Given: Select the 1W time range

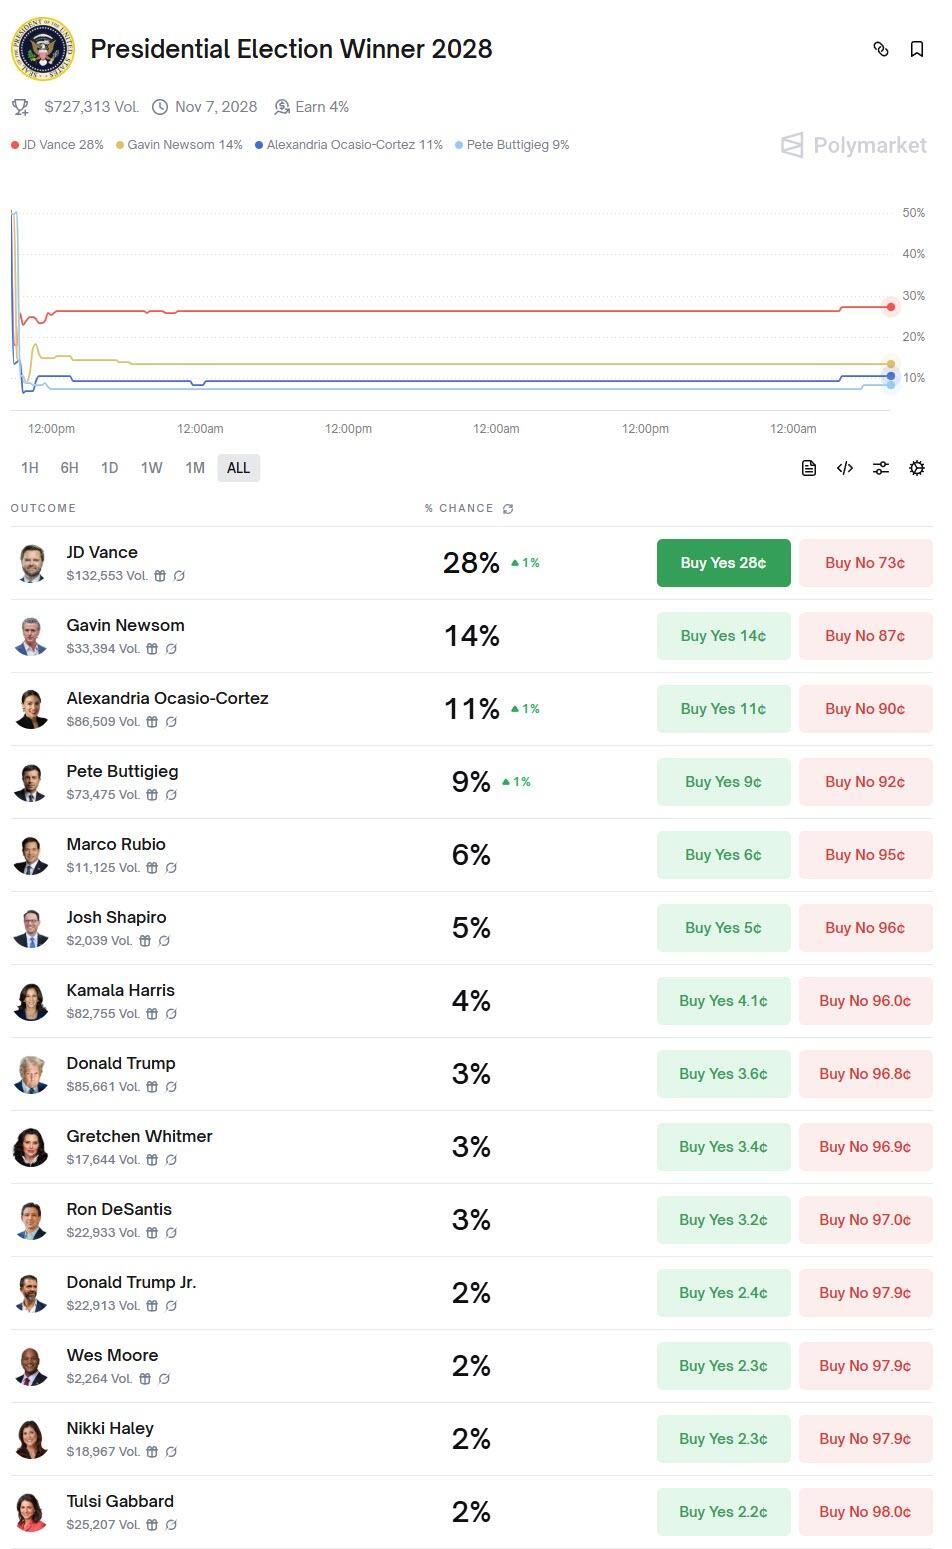Looking at the screenshot, I should click(151, 468).
